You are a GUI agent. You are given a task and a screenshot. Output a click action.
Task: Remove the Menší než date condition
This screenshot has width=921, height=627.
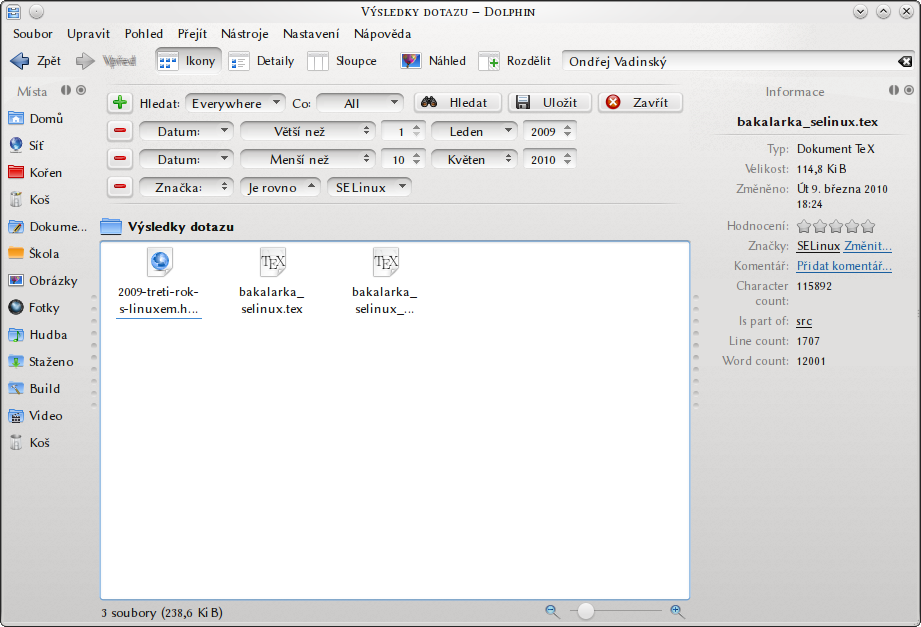pyautogui.click(x=120, y=159)
